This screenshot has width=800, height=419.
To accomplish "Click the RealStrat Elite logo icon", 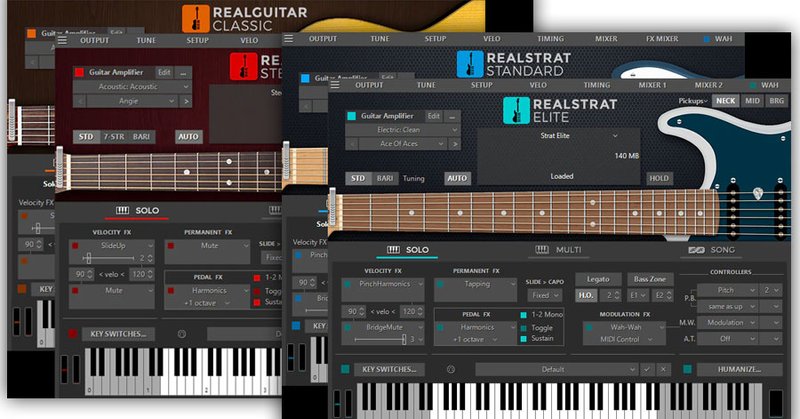I will click(516, 110).
